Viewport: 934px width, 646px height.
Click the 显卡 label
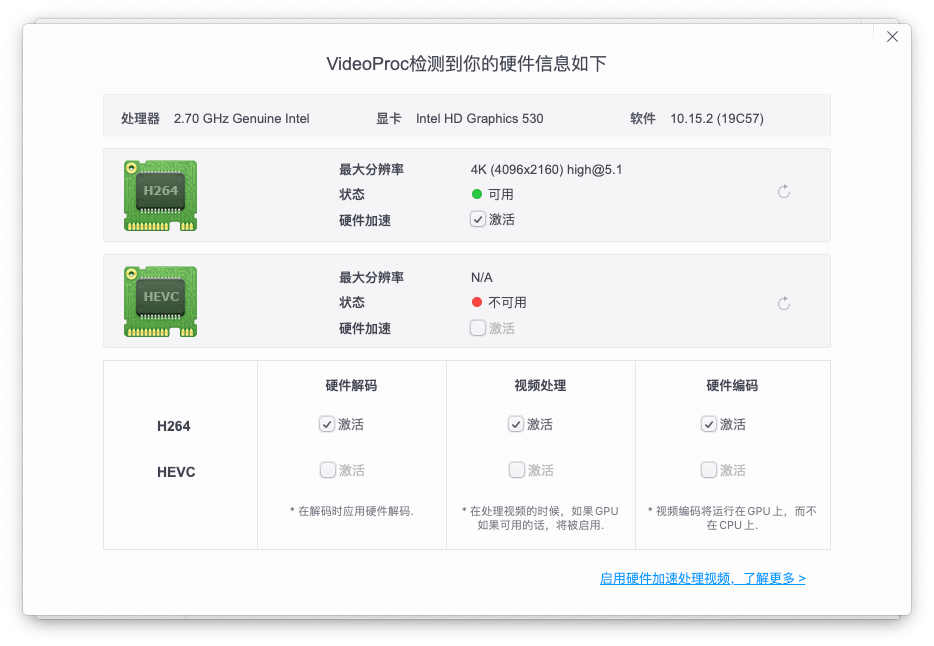[388, 118]
